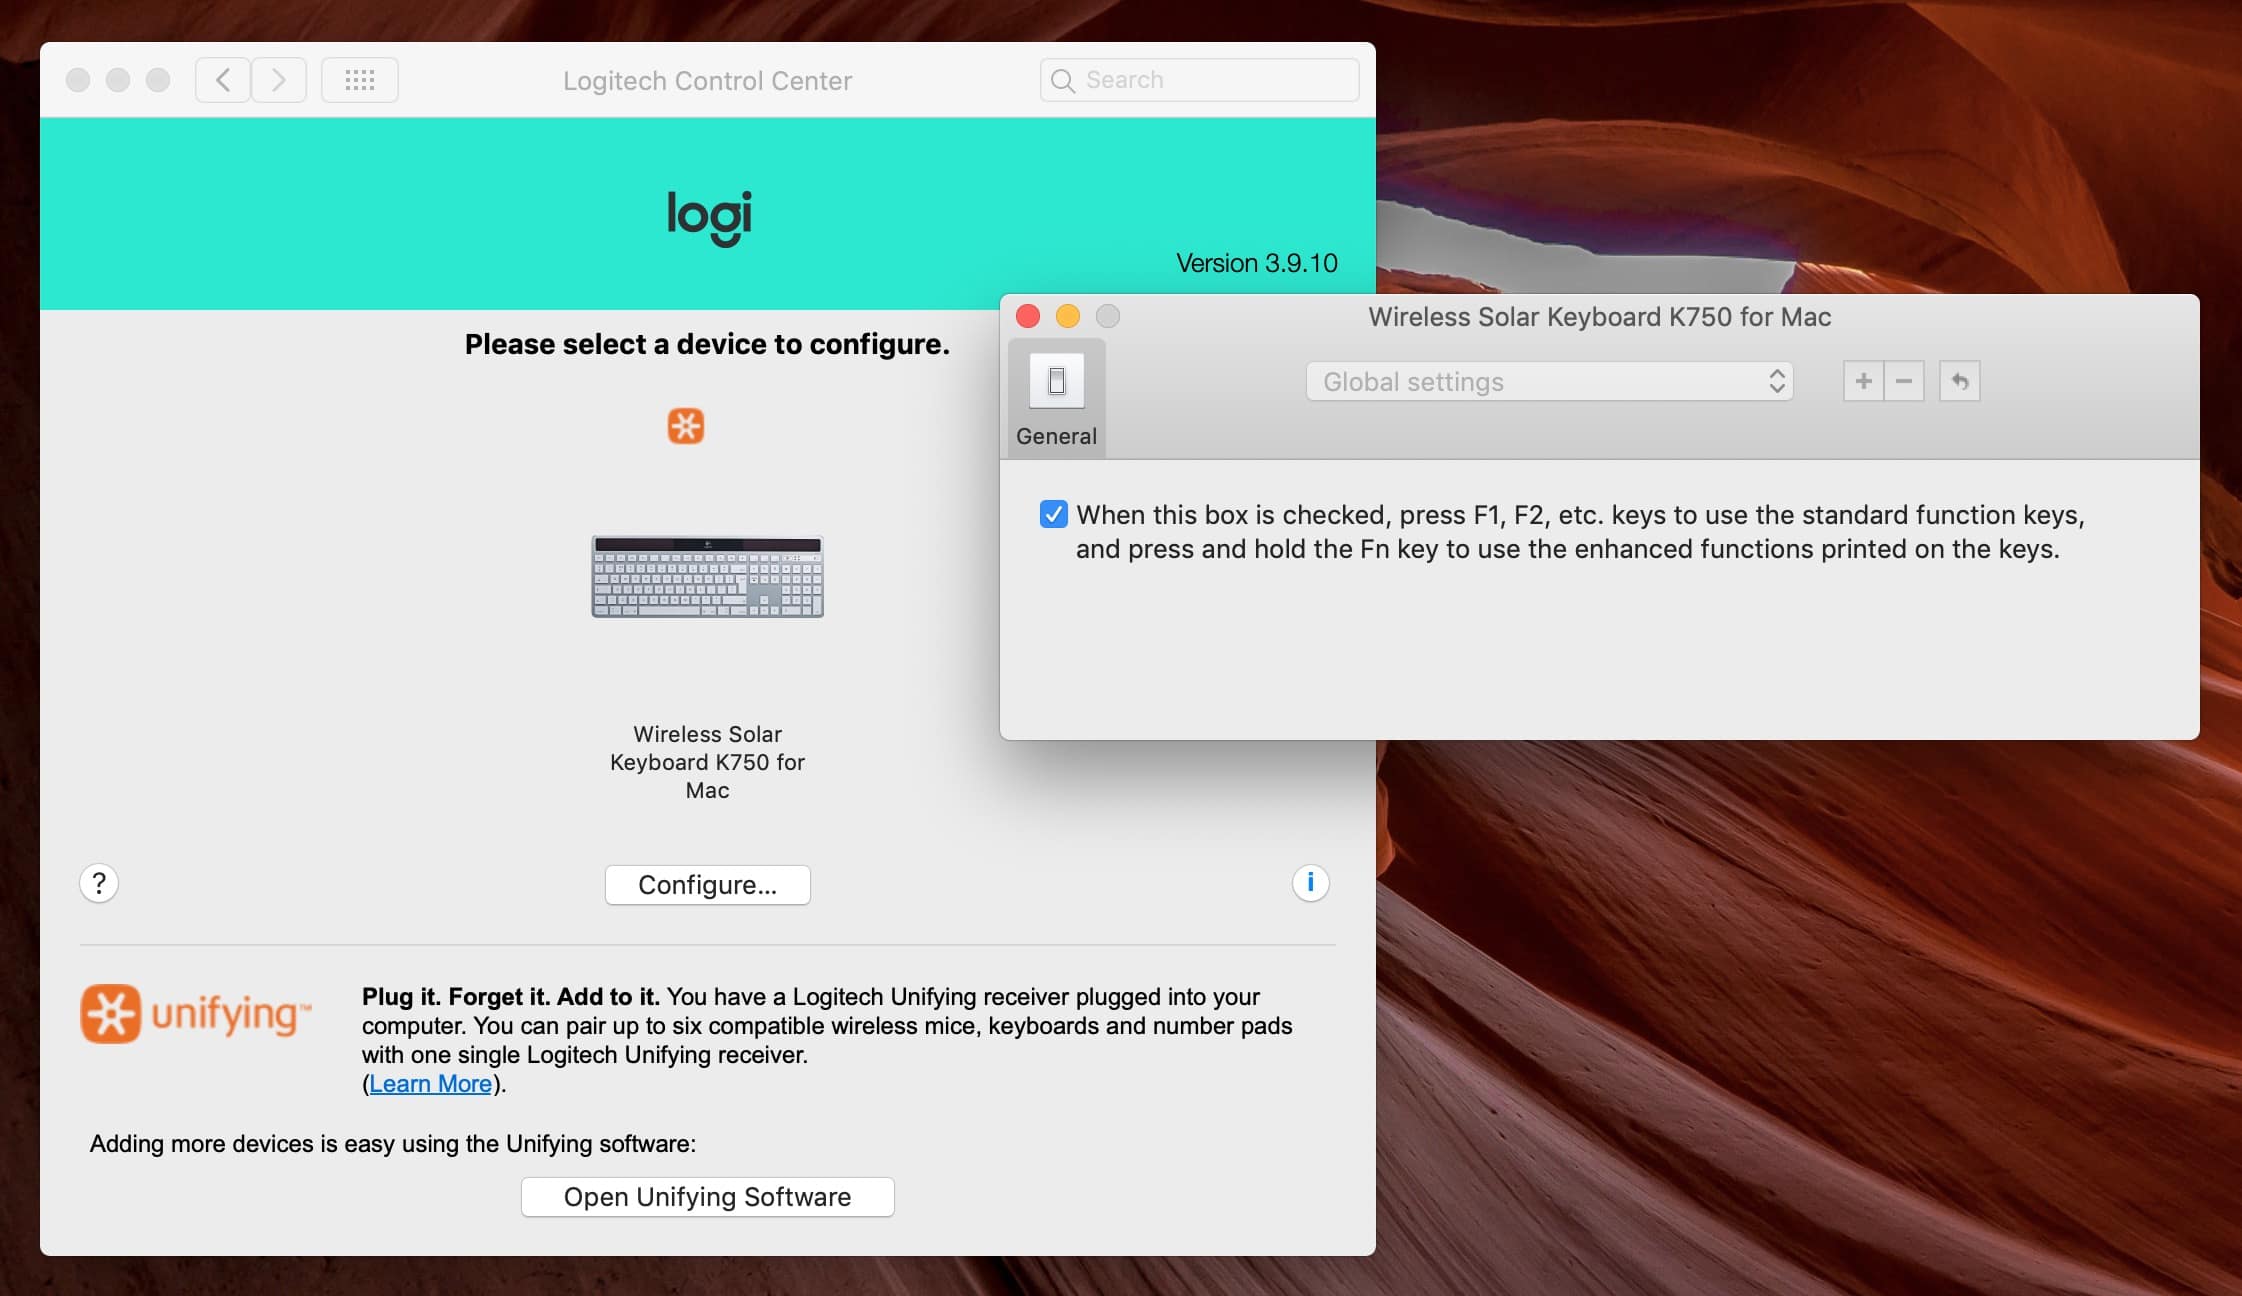The height and width of the screenshot is (1296, 2242).
Task: Open the show-all grid icon
Action: (x=360, y=80)
